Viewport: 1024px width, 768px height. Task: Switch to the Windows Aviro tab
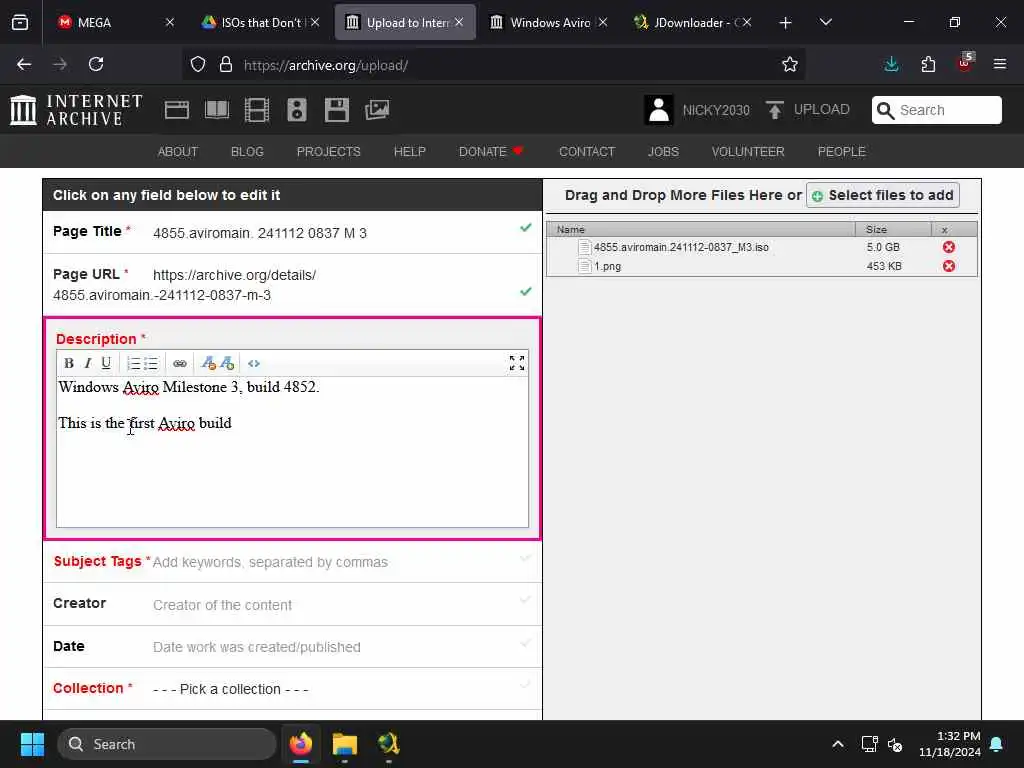click(x=549, y=22)
